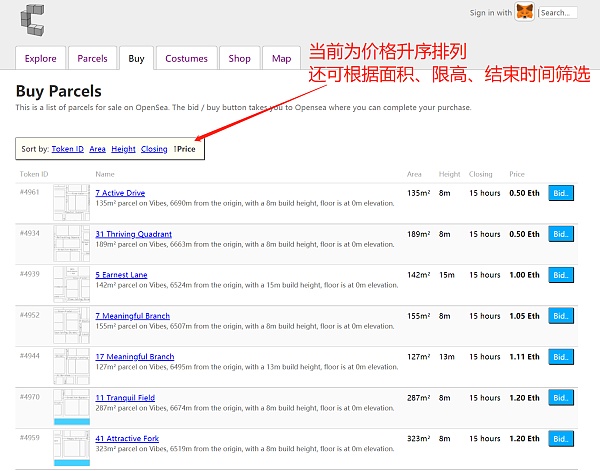Bid on the 41 Attractive Fork parcel

561,438
